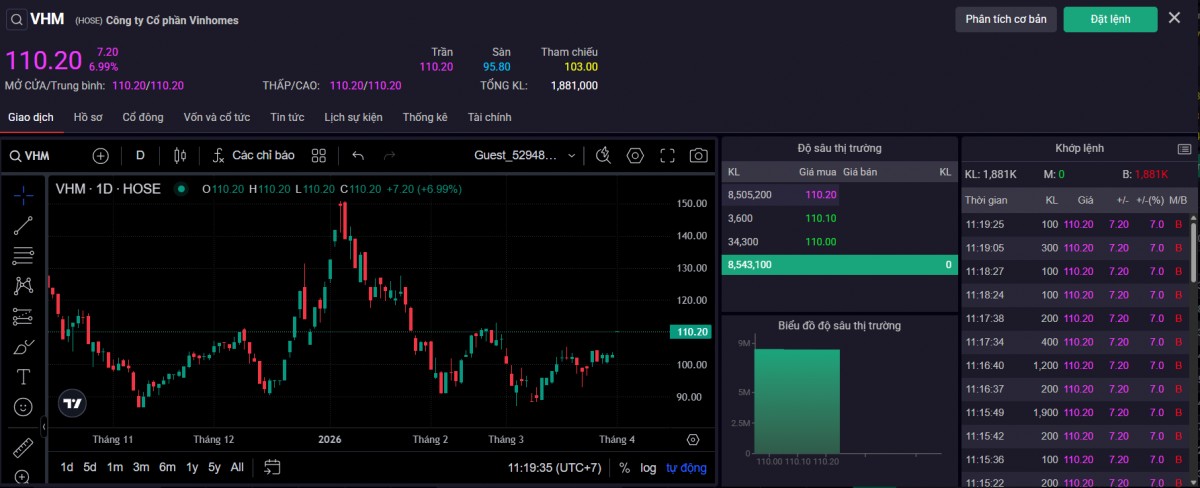Open the emoji icons tool
1200x488 pixels.
tap(23, 407)
